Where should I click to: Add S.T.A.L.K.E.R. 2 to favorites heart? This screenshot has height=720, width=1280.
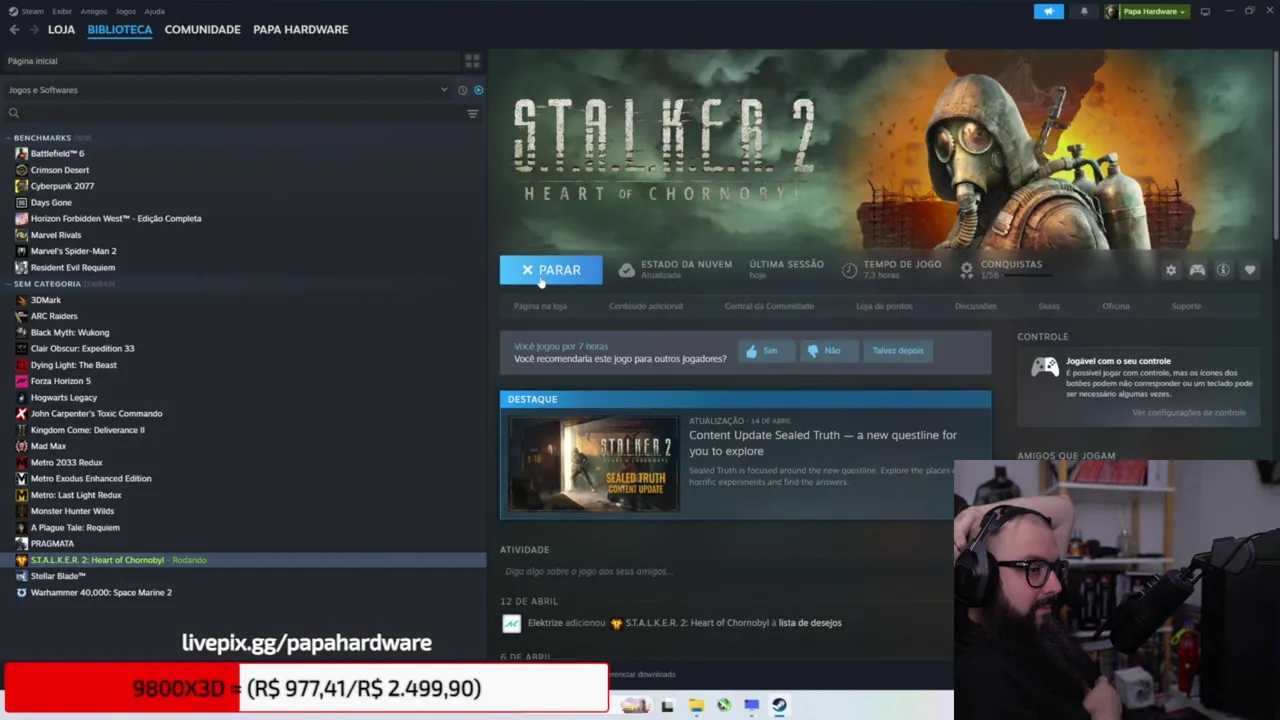[1250, 270]
